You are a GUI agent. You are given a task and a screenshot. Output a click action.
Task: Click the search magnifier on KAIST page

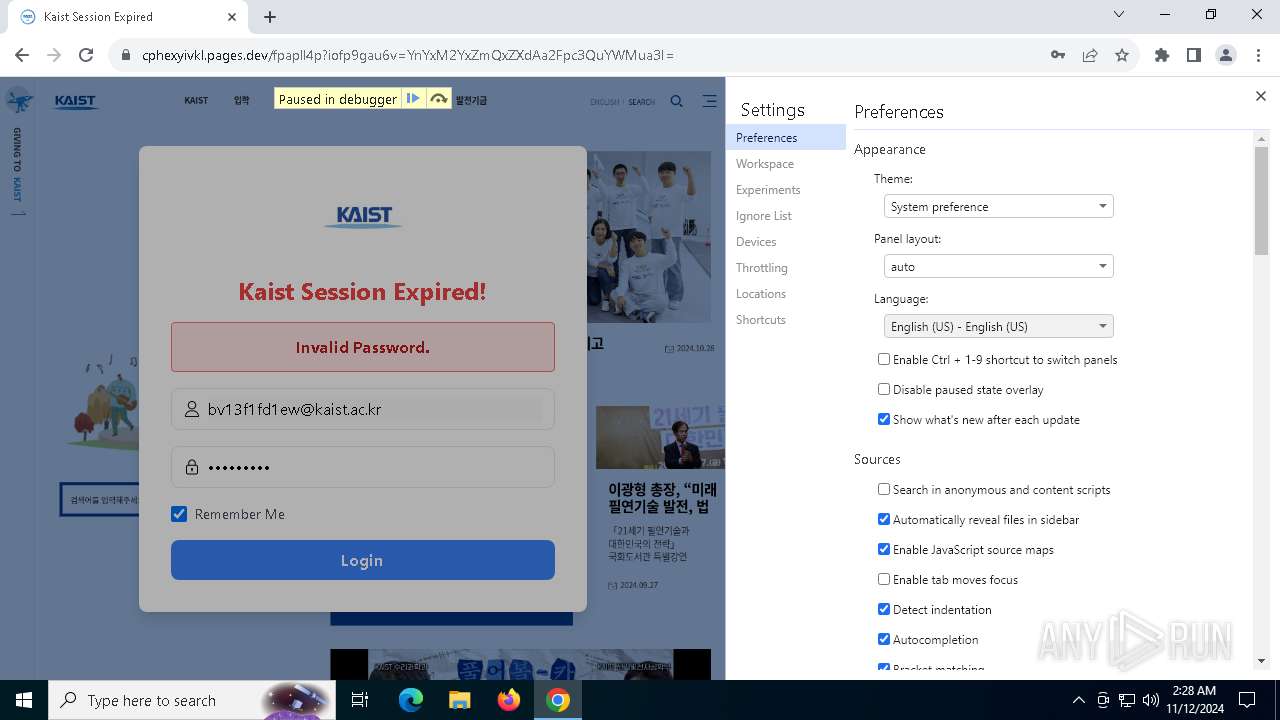pos(677,101)
